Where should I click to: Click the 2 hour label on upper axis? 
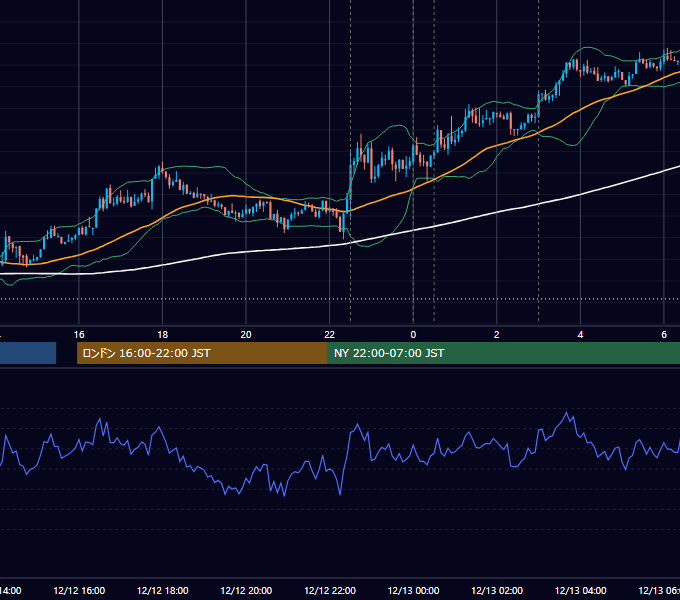point(497,335)
